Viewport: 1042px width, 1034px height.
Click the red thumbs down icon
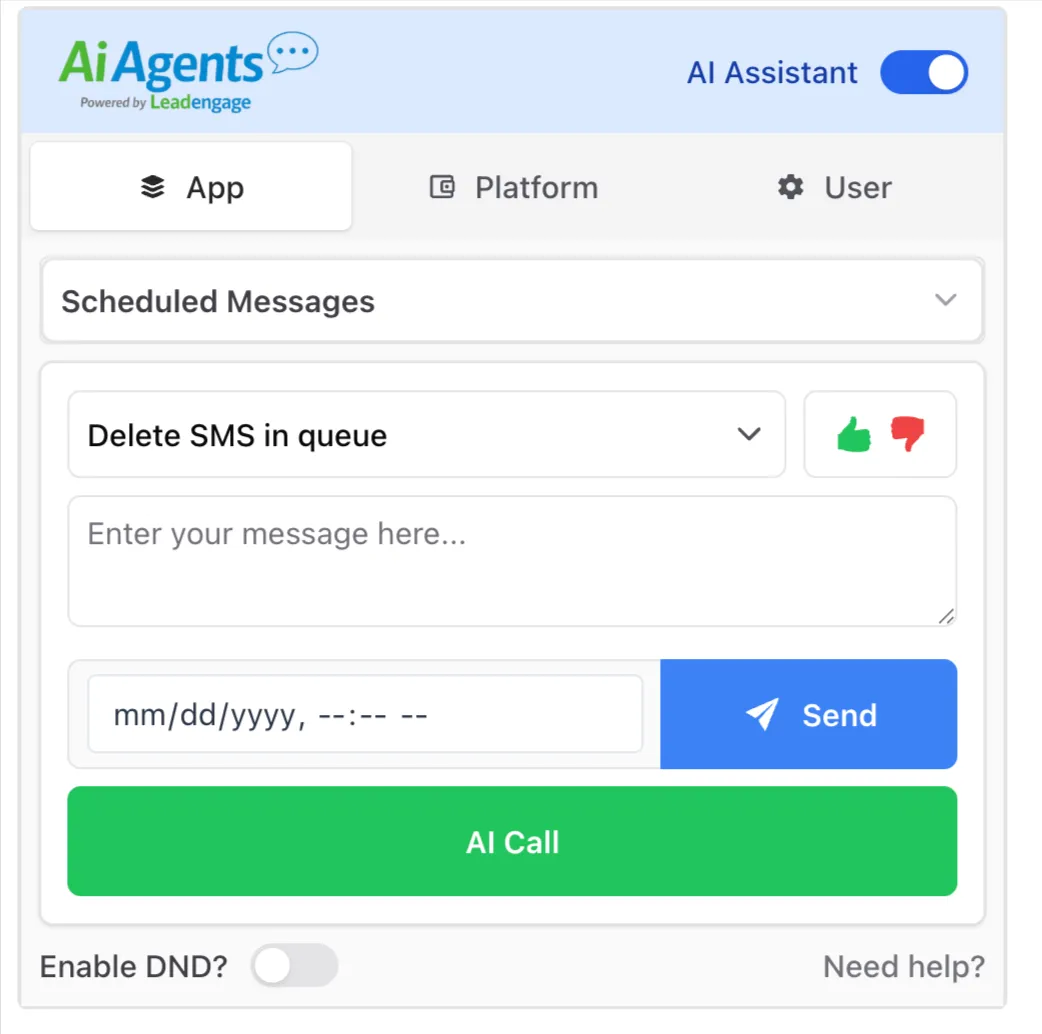click(908, 434)
